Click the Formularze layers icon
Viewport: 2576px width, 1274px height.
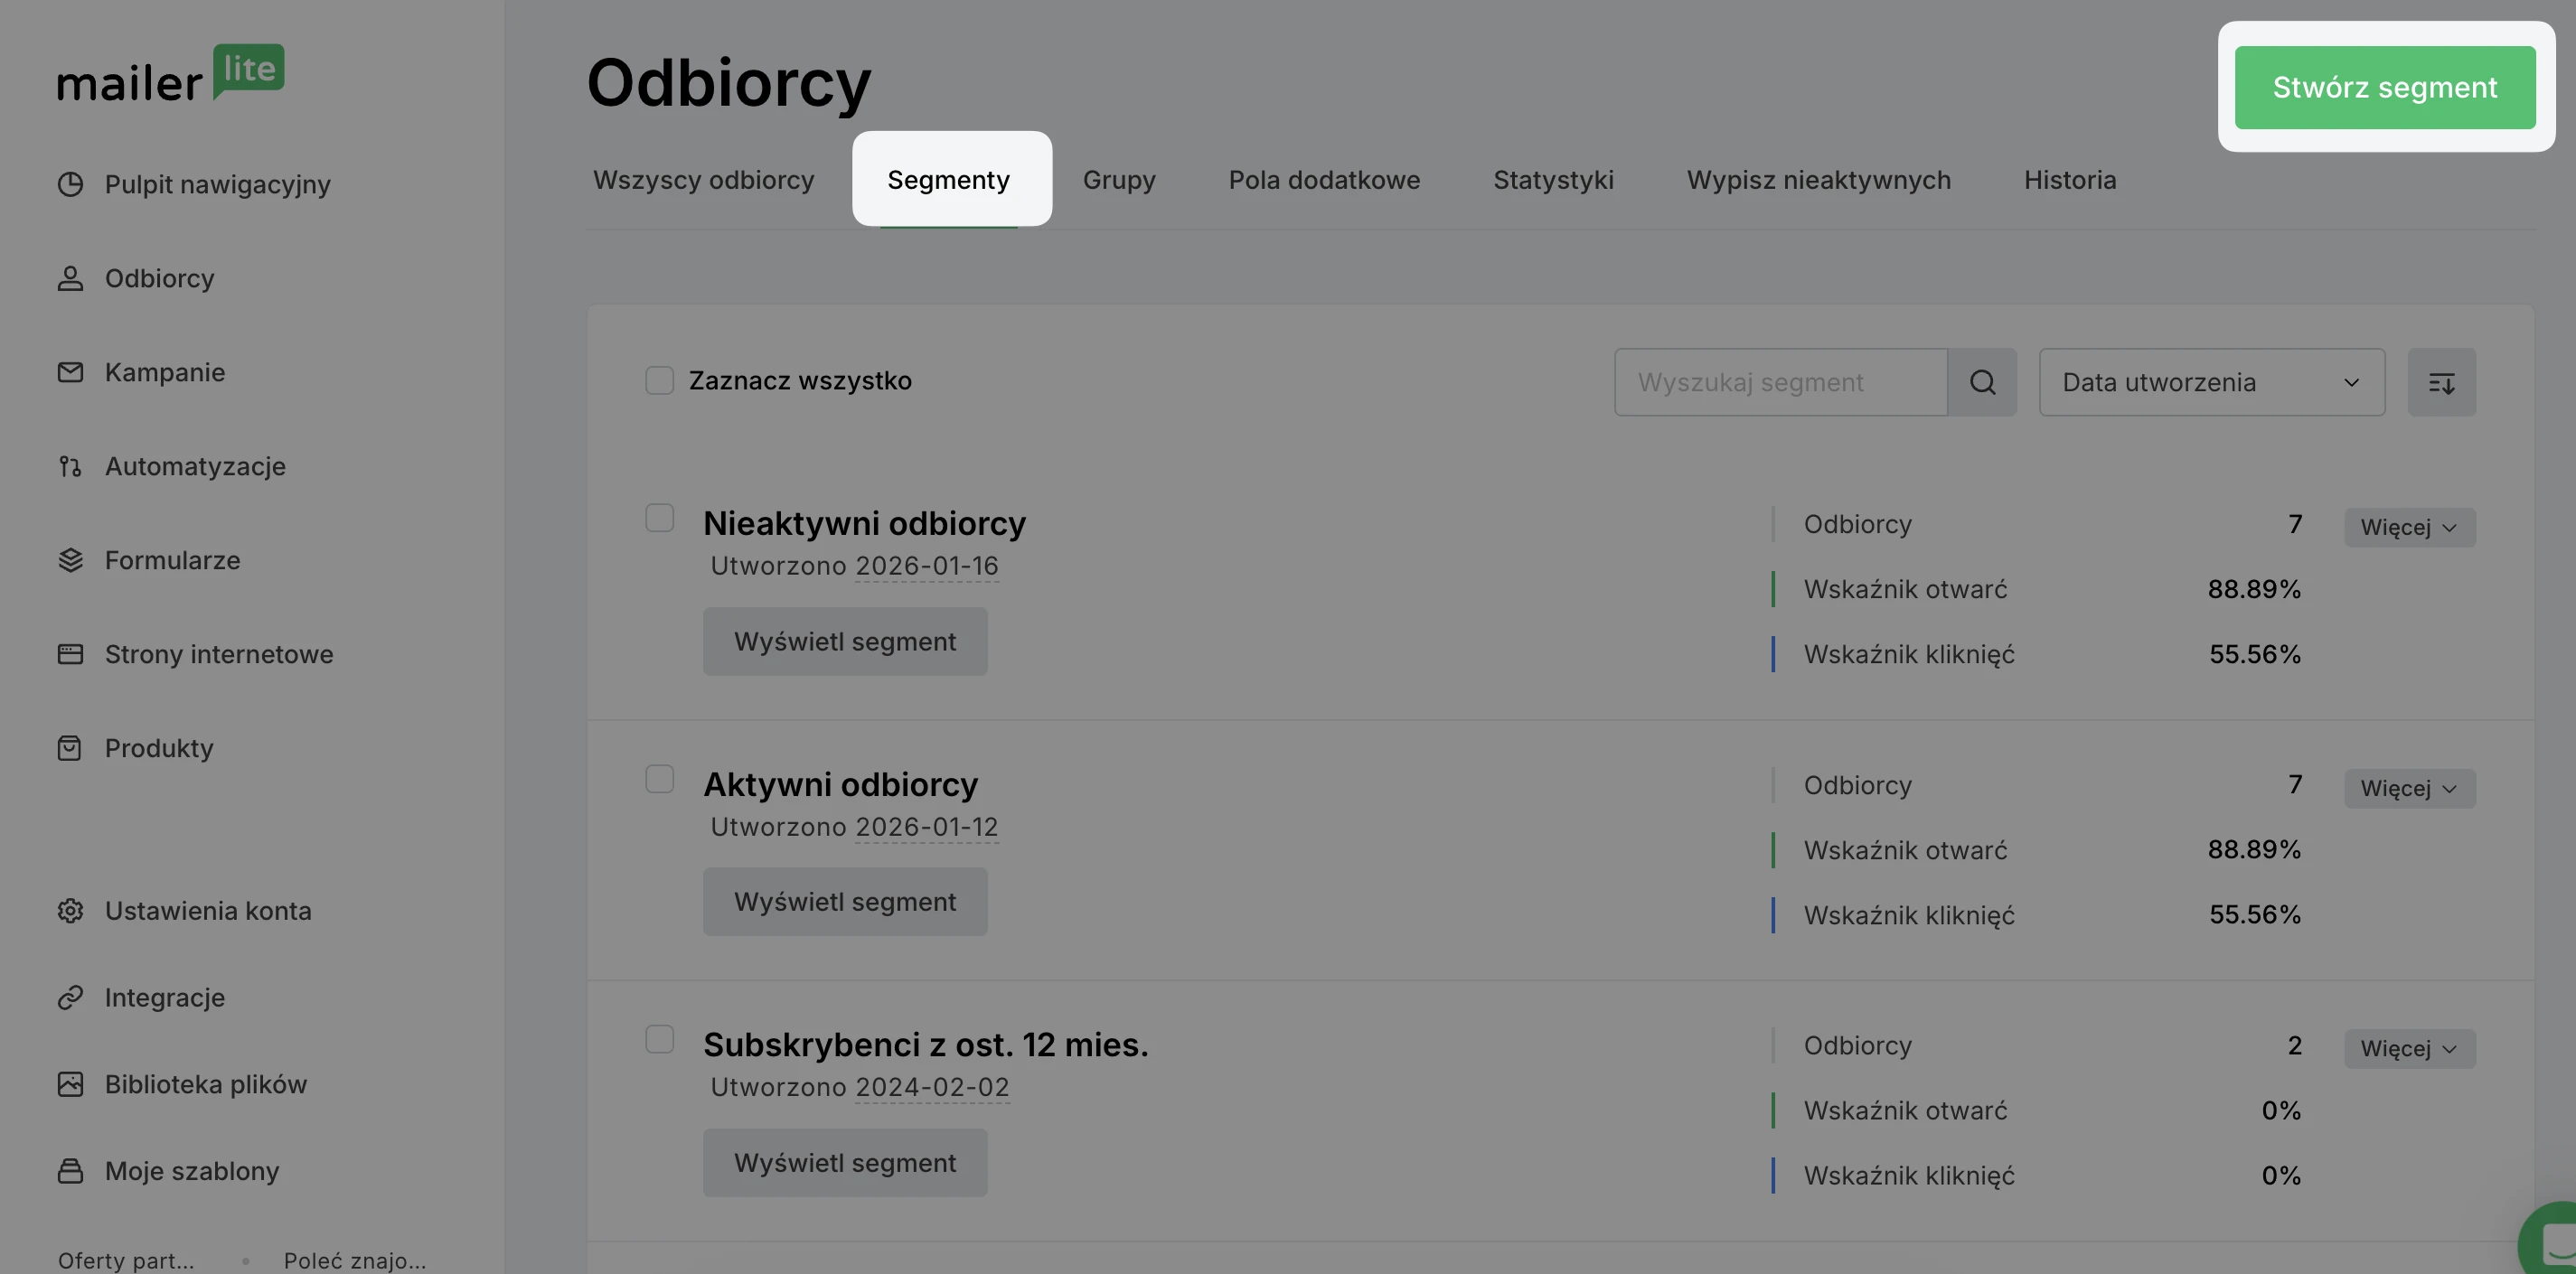point(70,560)
